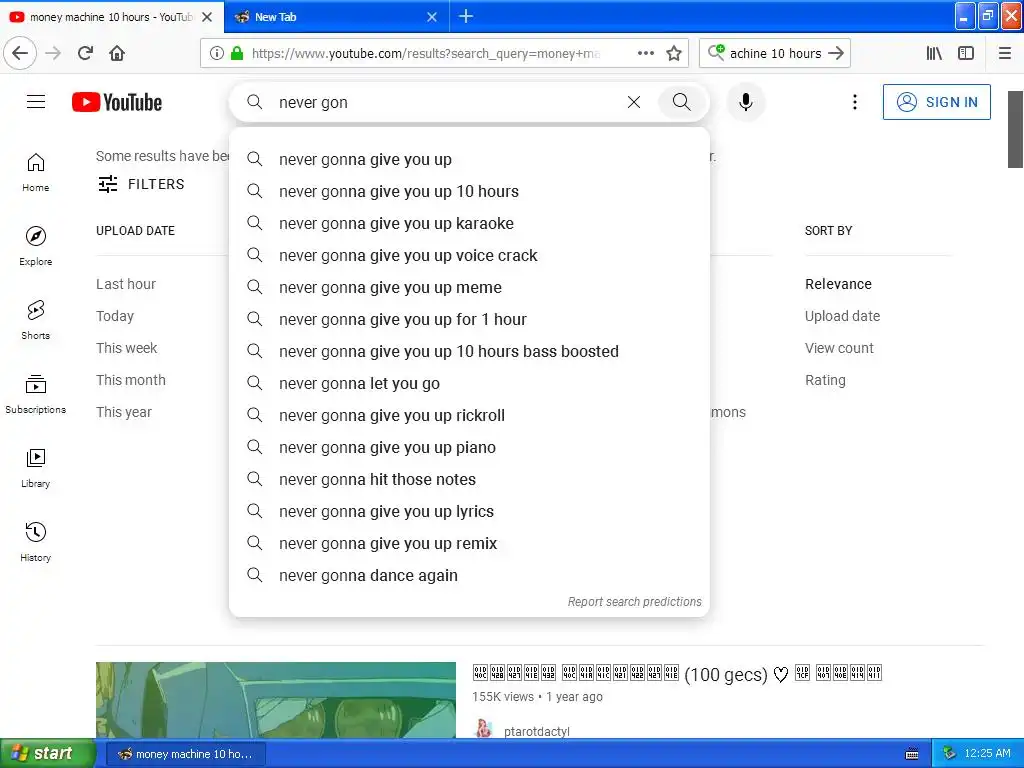Sort by Rating
This screenshot has width=1024, height=768.
(825, 380)
